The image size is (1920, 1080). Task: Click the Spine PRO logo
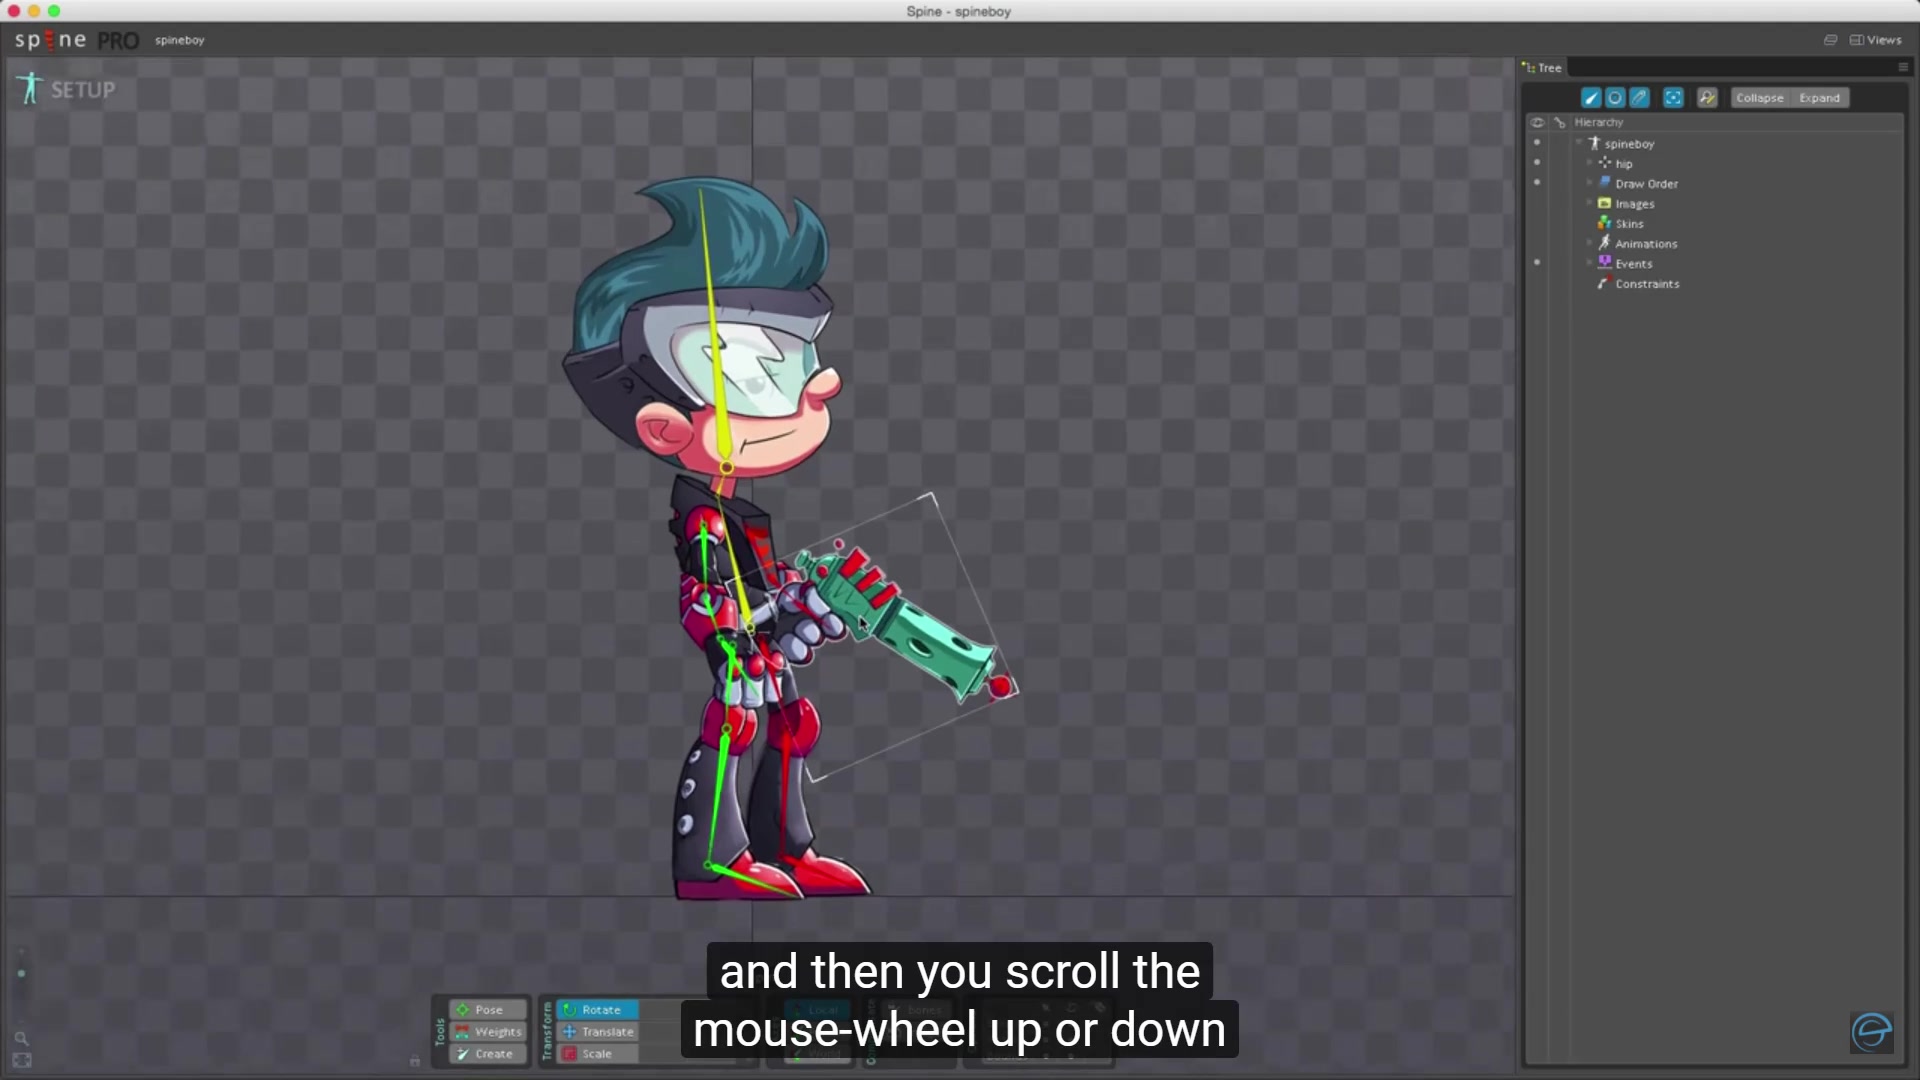[x=76, y=40]
